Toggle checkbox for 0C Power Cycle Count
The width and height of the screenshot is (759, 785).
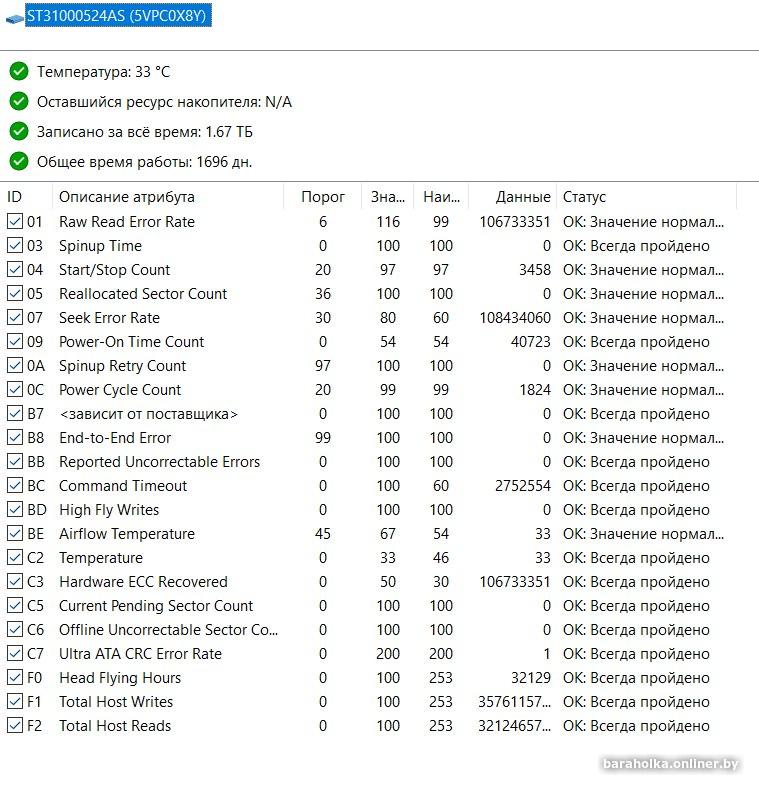coord(15,389)
